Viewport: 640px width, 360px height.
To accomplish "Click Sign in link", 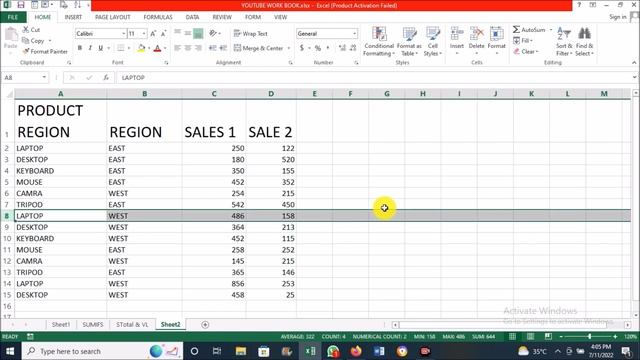I will (x=618, y=17).
